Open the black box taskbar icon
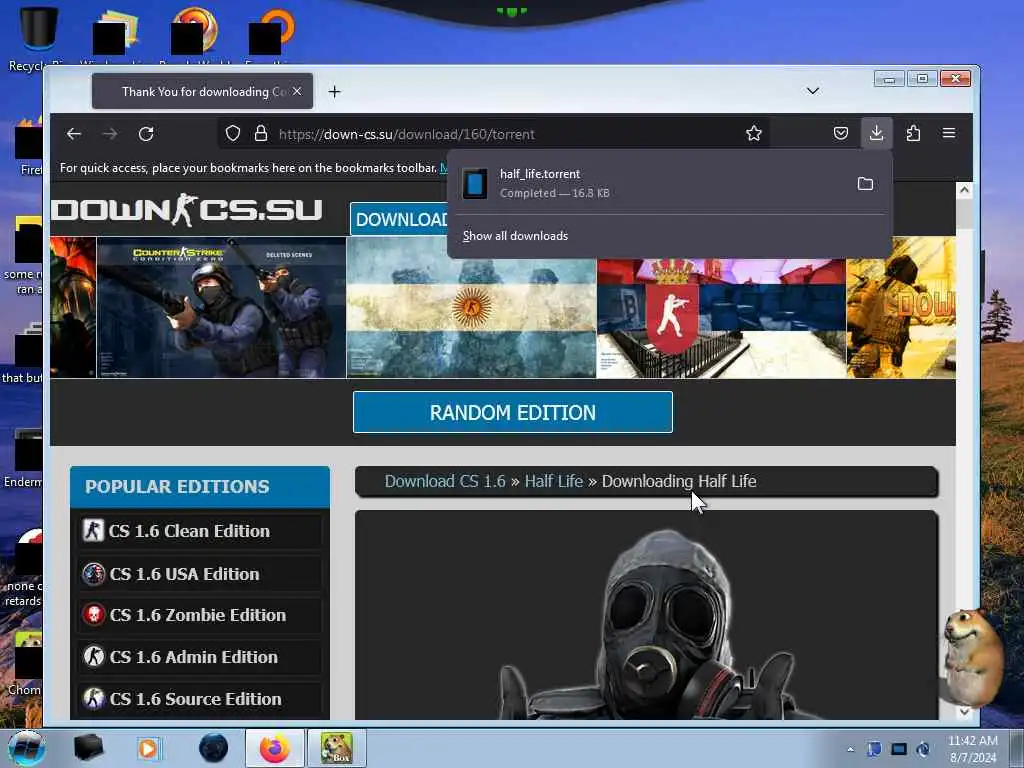Screen dimensions: 1024x768 coord(88,748)
